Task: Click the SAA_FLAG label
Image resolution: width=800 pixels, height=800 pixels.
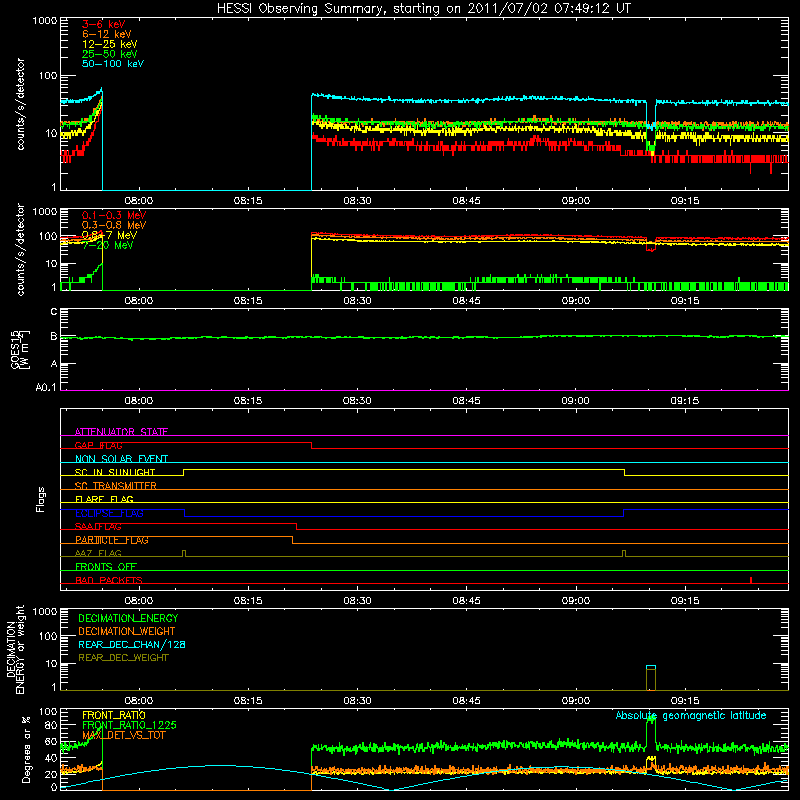Action: pyautogui.click(x=98, y=527)
